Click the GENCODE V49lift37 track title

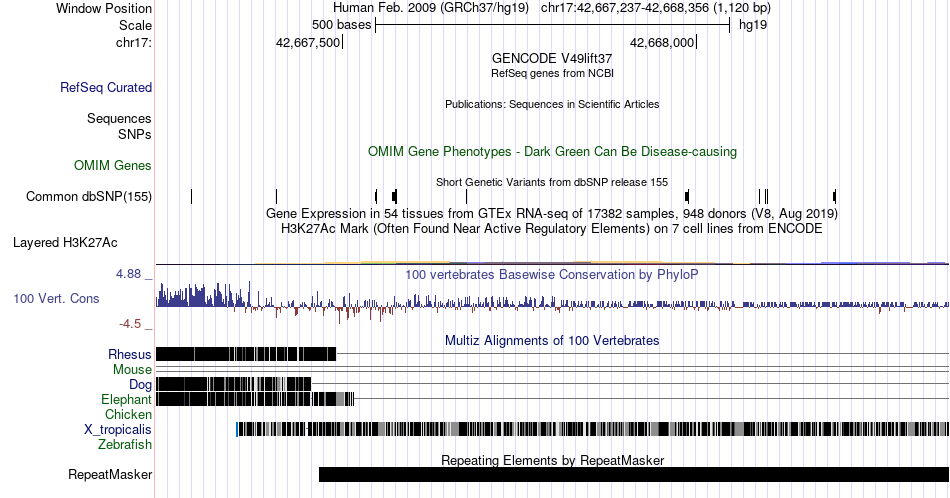(552, 58)
